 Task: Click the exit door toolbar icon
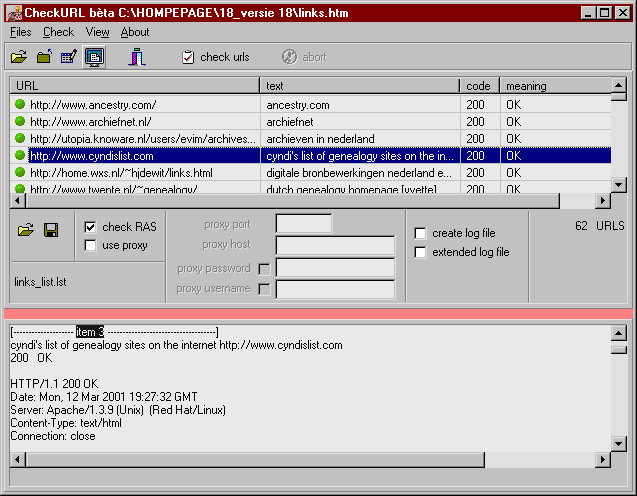pyautogui.click(x=137, y=57)
